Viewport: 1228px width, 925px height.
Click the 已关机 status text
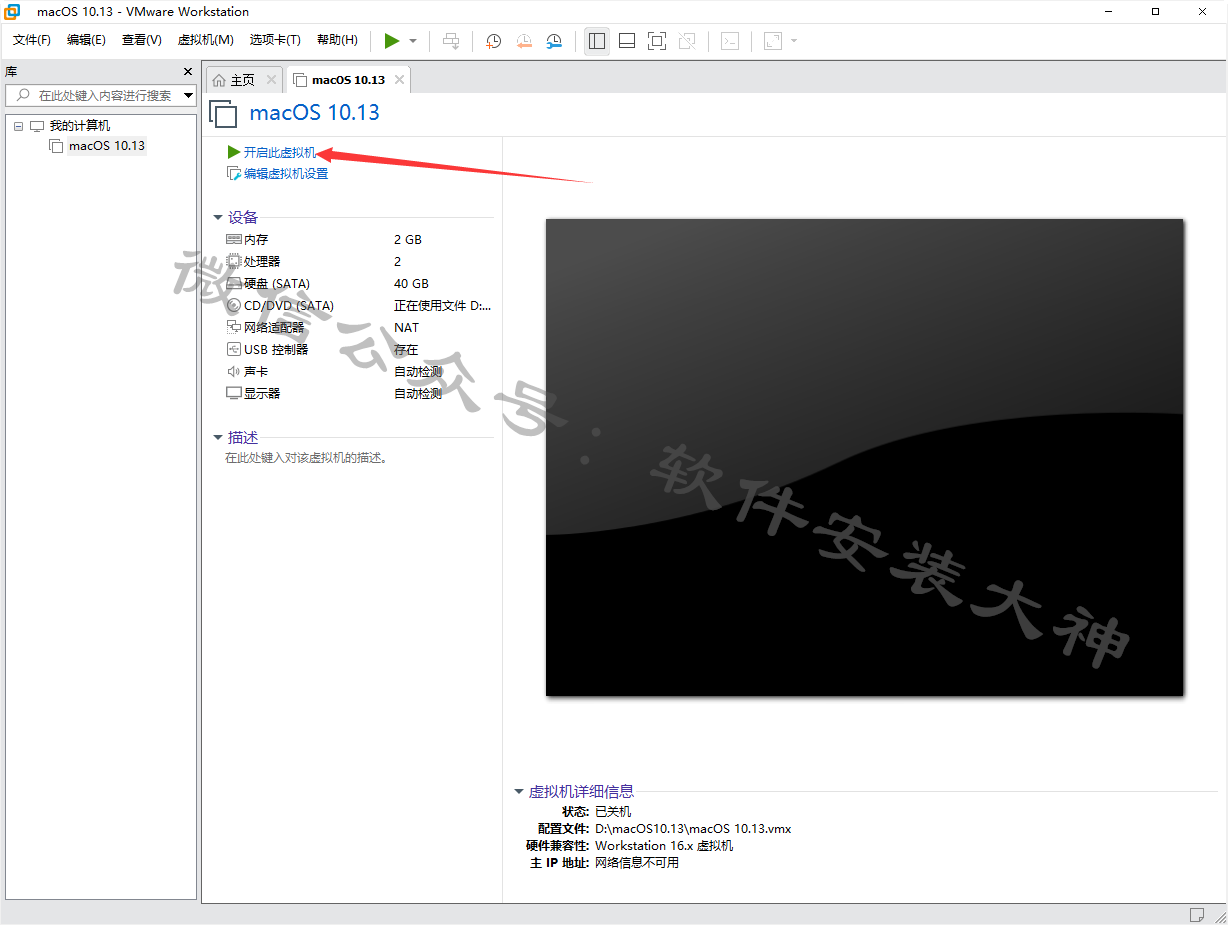pos(613,812)
